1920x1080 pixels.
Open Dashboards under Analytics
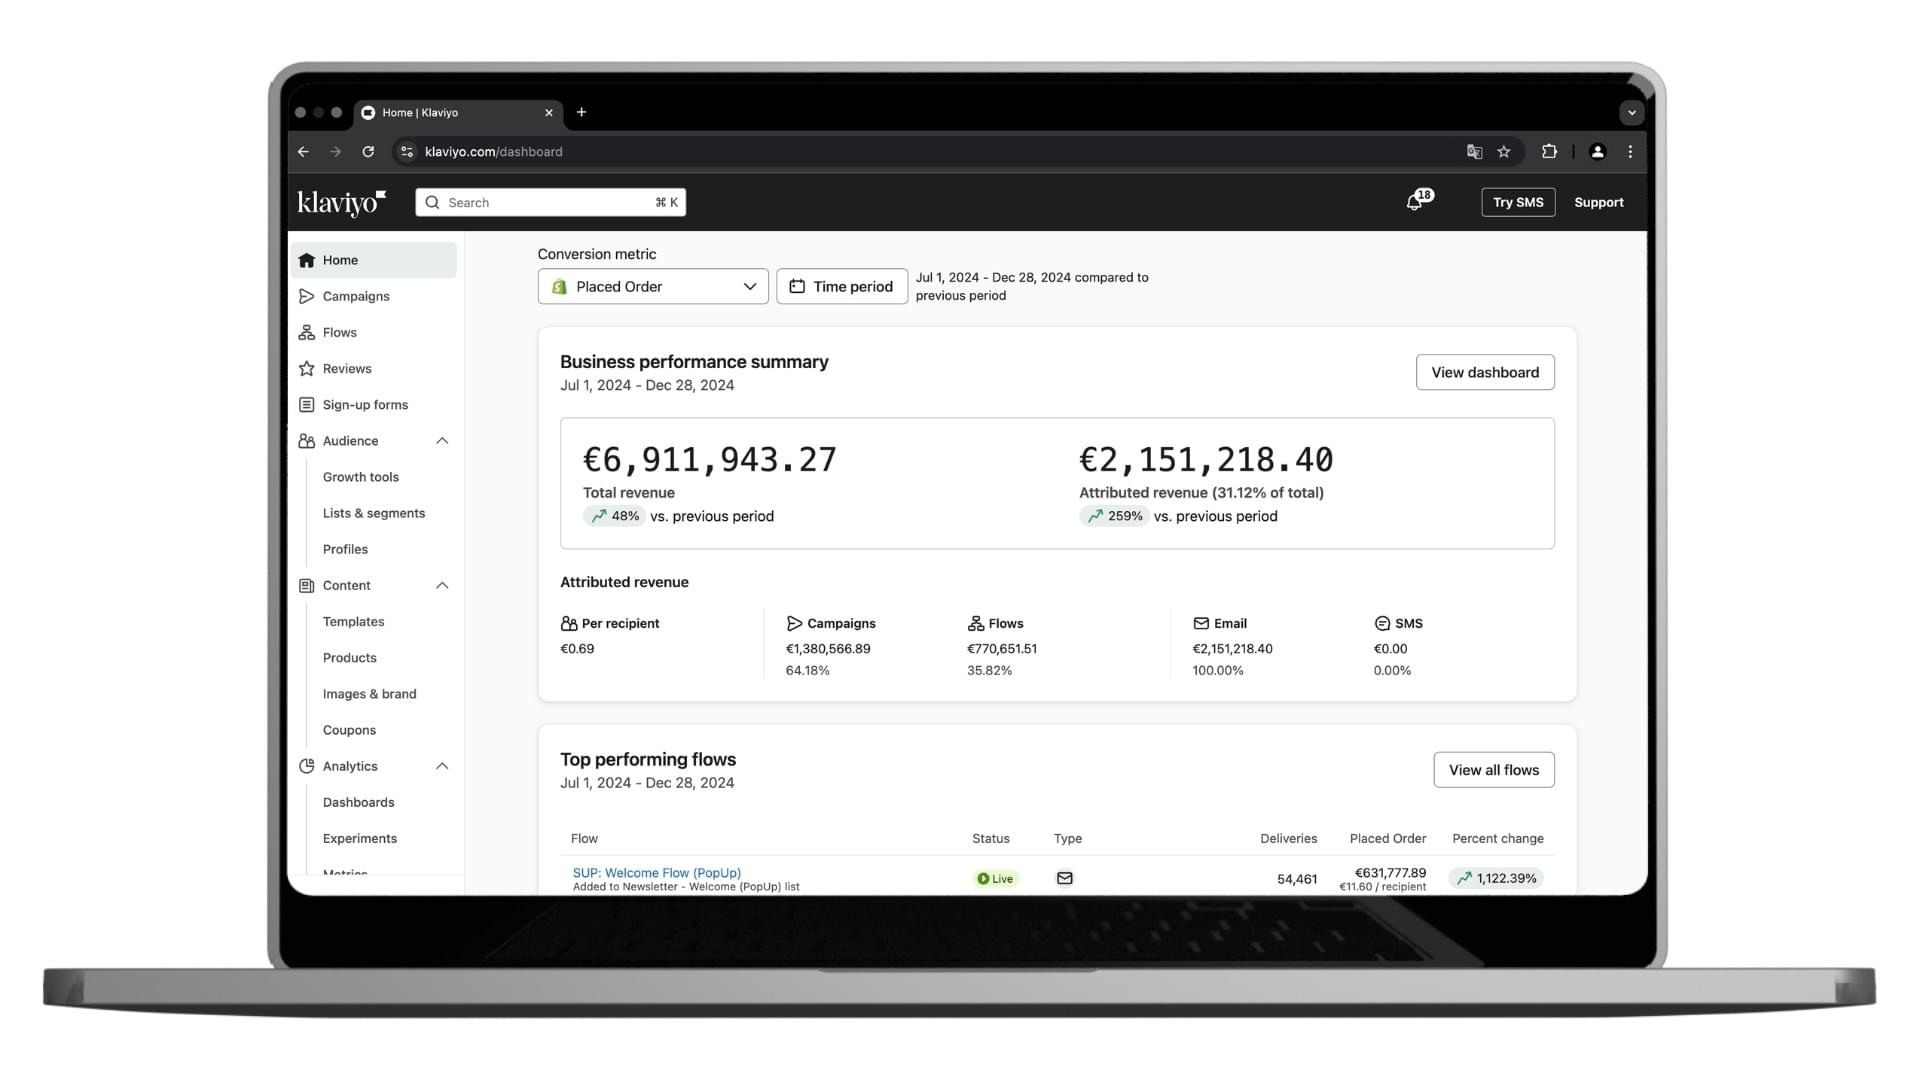(x=358, y=802)
